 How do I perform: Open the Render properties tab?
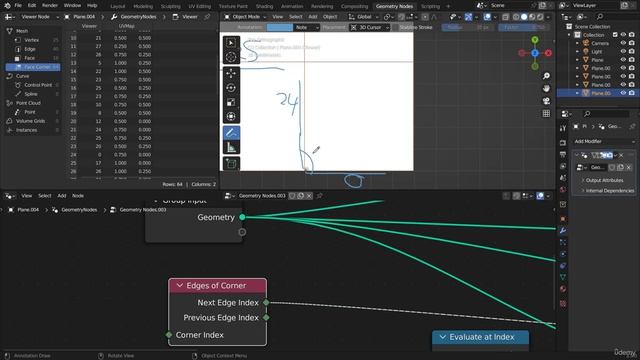tap(563, 143)
